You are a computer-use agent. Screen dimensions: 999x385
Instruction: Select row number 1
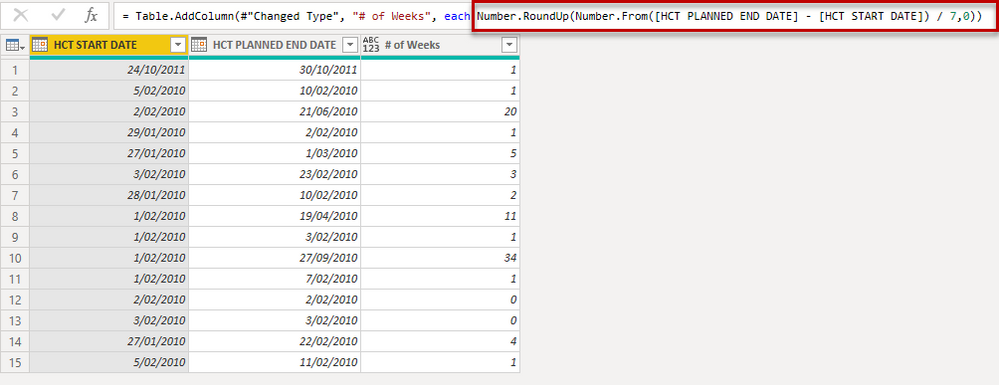(15, 70)
